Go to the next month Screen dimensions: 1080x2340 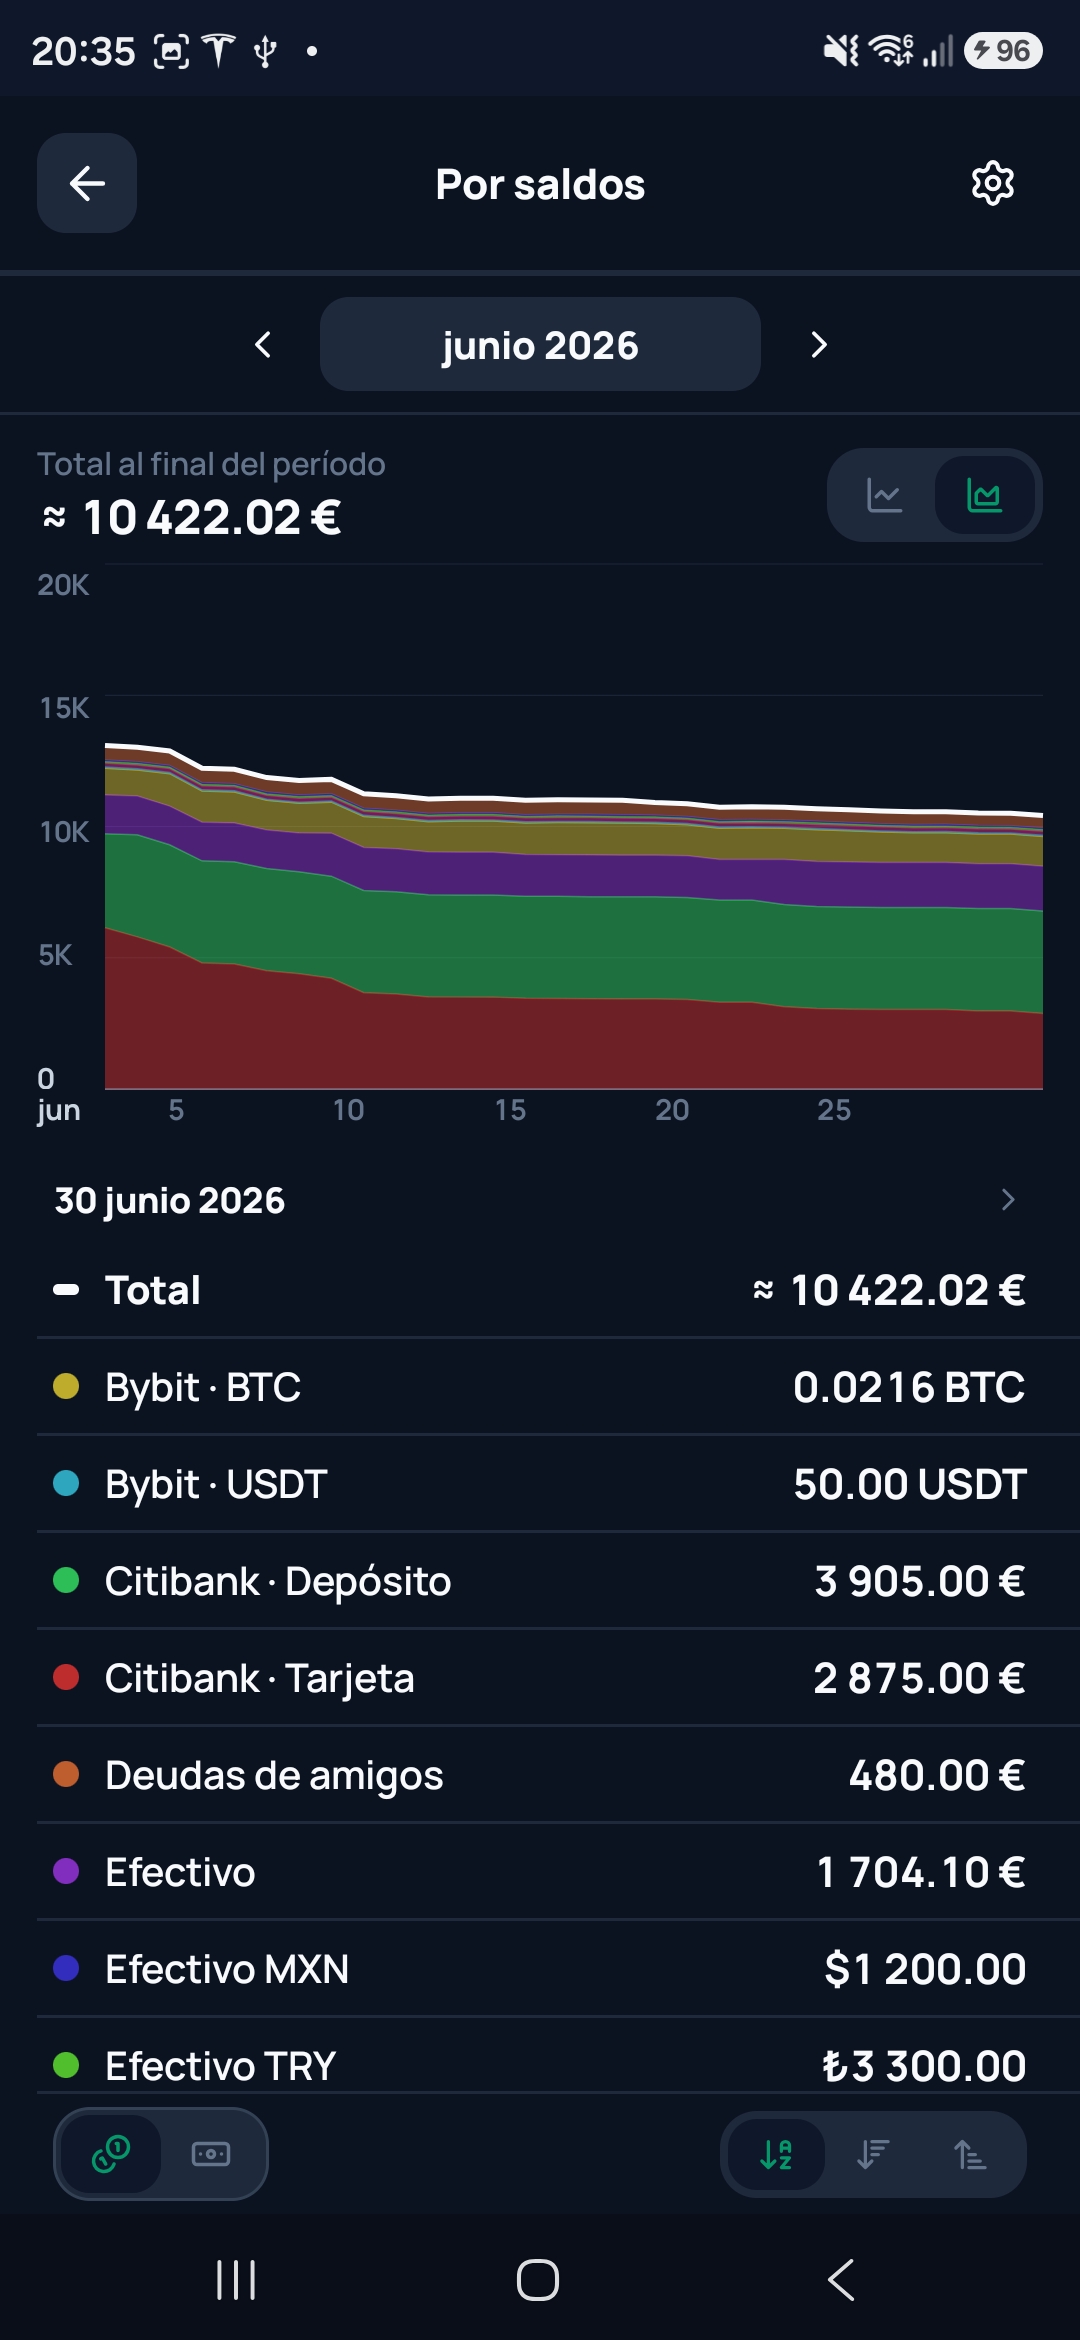819,345
